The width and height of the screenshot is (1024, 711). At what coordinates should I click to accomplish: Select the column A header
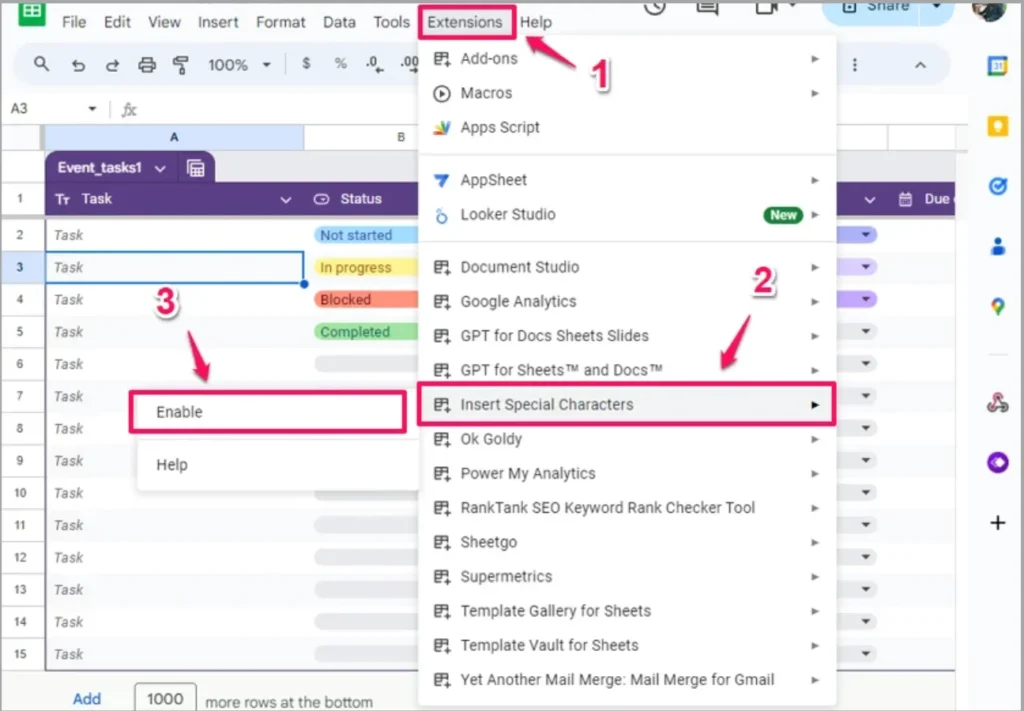pos(174,137)
